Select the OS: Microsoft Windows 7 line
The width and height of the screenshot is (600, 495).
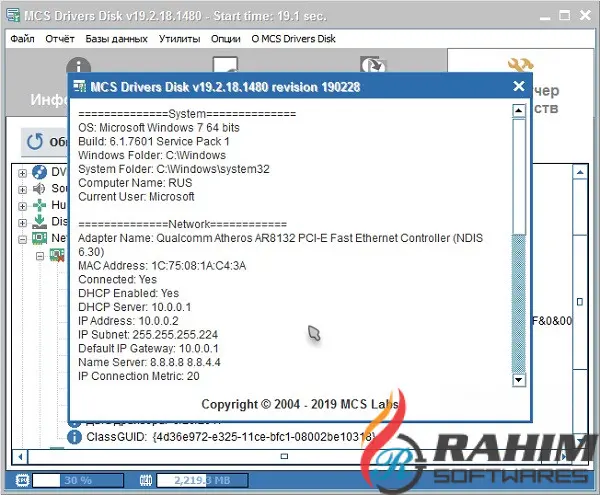tap(159, 127)
